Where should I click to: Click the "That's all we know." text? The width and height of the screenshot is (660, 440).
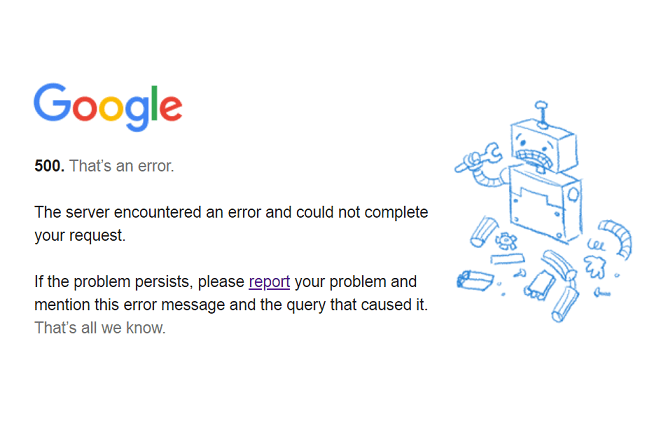(100, 328)
